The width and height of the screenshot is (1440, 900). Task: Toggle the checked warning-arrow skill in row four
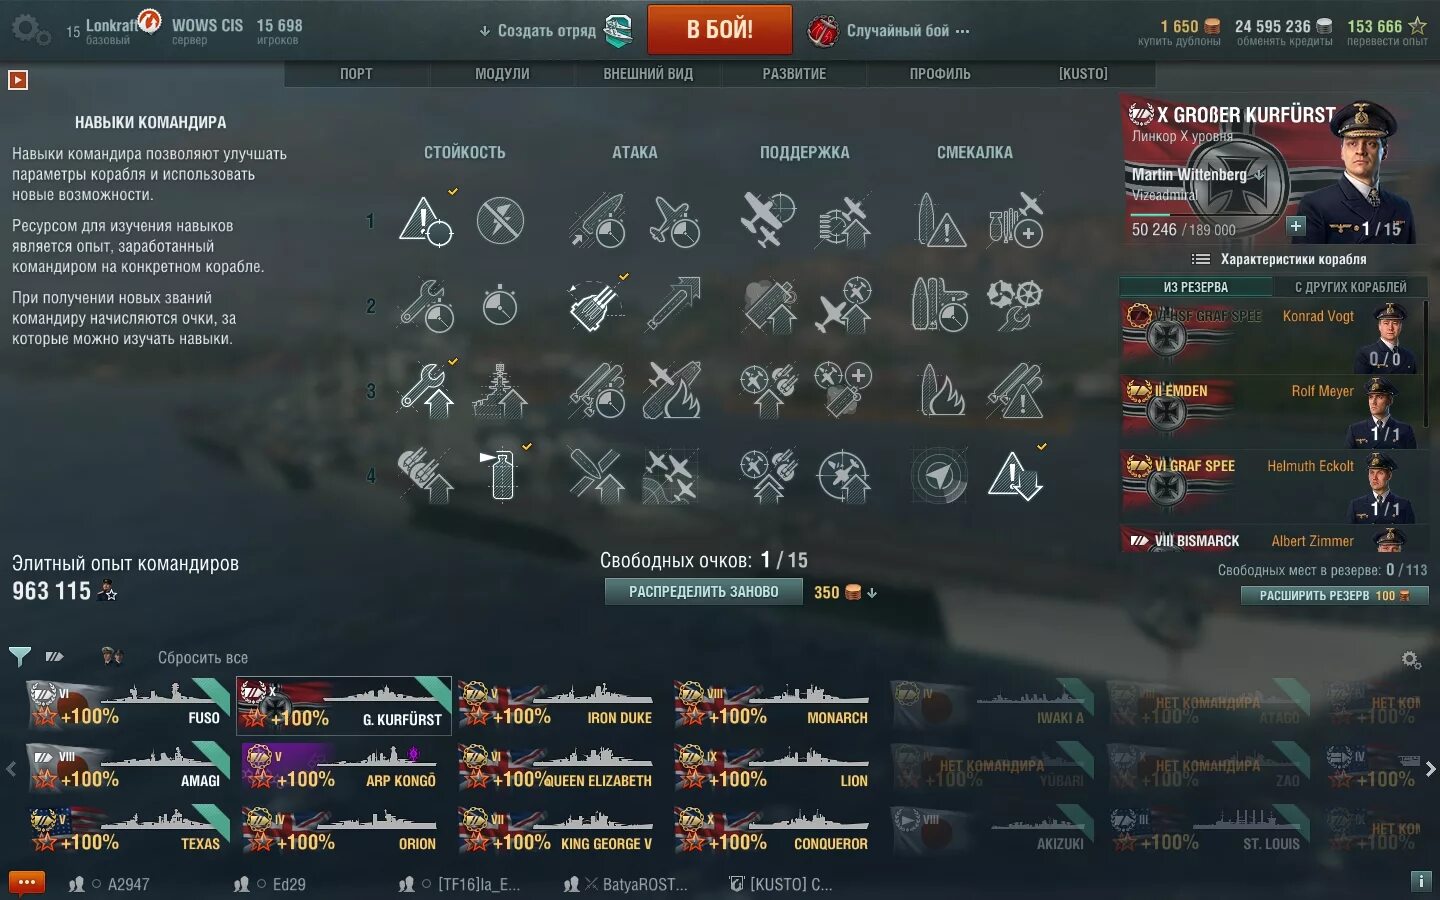pos(1016,474)
